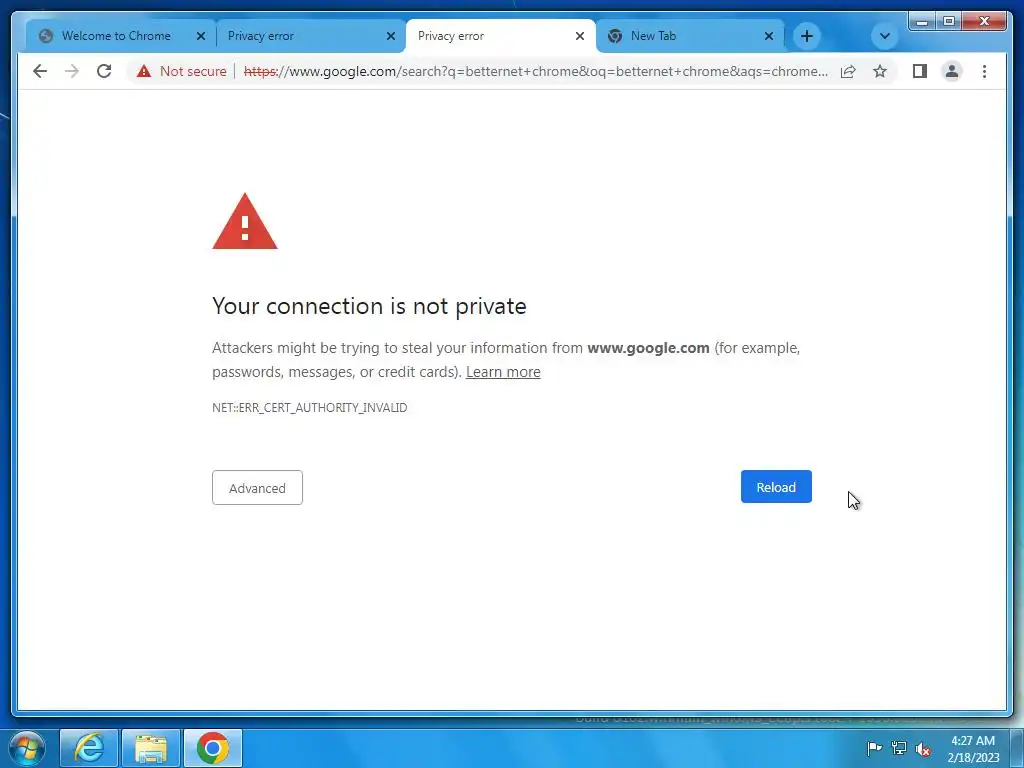1024x768 pixels.
Task: Click the blue Reload button
Action: [776, 487]
